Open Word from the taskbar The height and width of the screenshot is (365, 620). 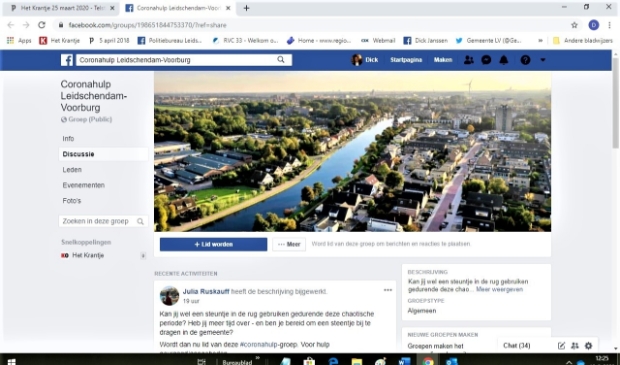(404, 361)
